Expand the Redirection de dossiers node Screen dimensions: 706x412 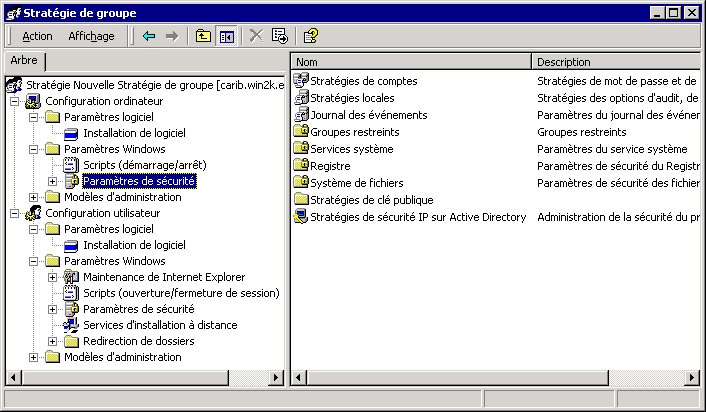pyautogui.click(x=52, y=341)
